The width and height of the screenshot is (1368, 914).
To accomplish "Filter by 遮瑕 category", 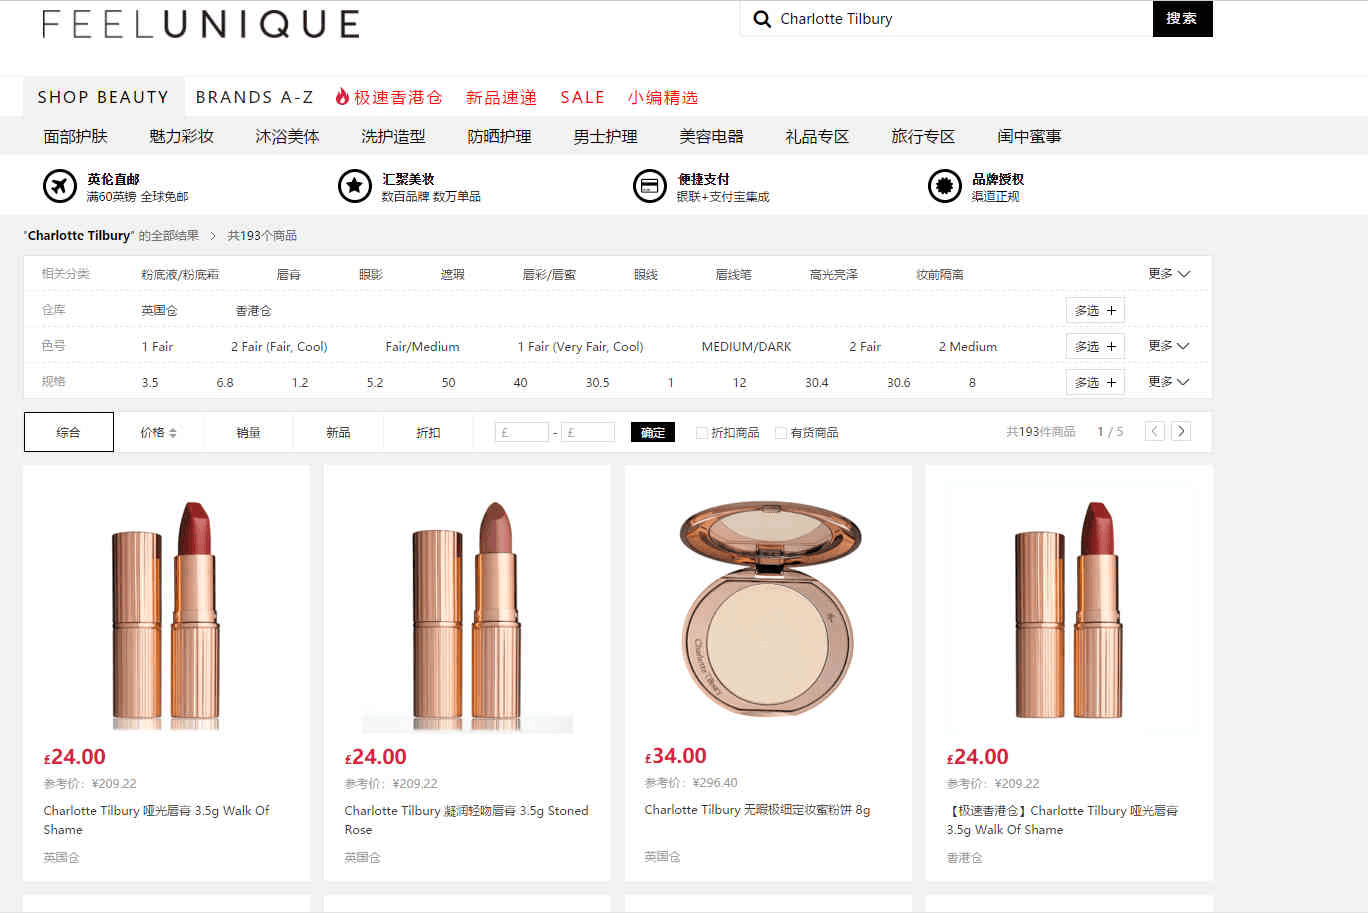I will (453, 274).
